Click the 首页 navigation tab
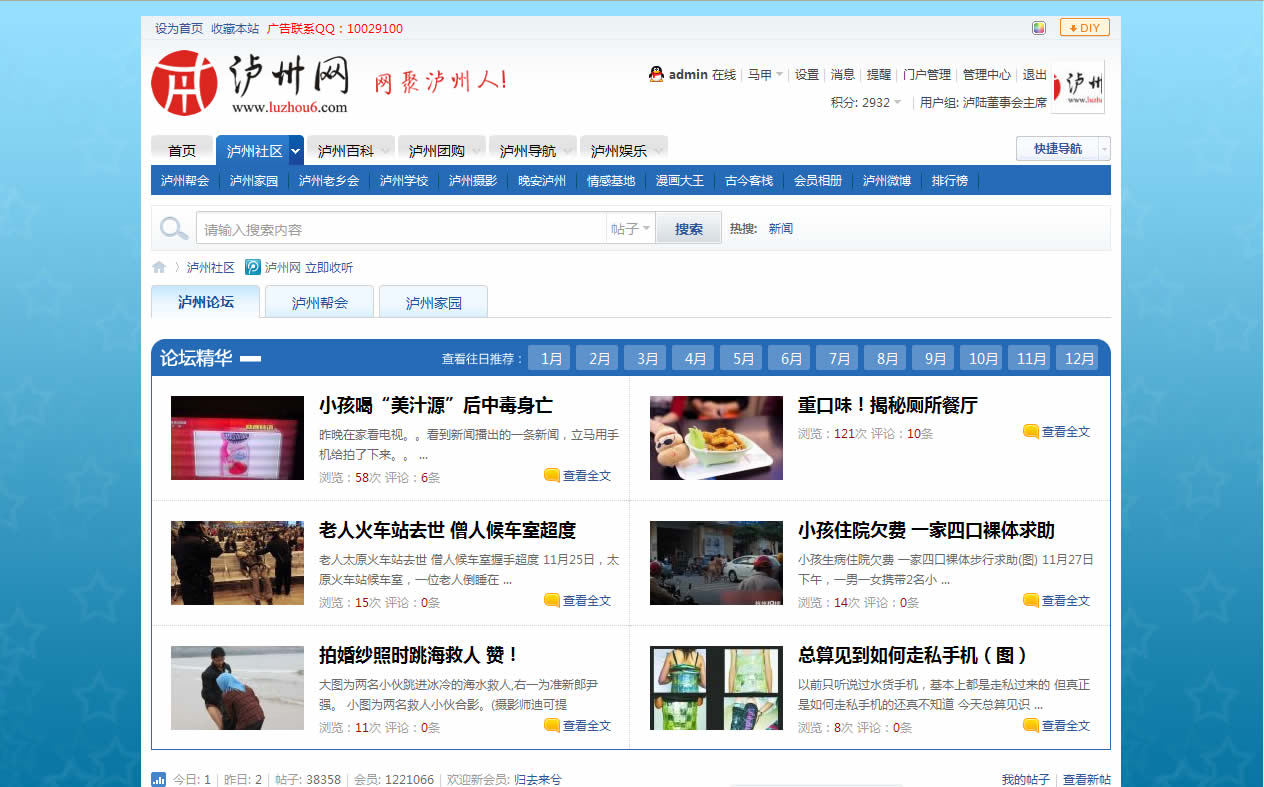 [182, 151]
